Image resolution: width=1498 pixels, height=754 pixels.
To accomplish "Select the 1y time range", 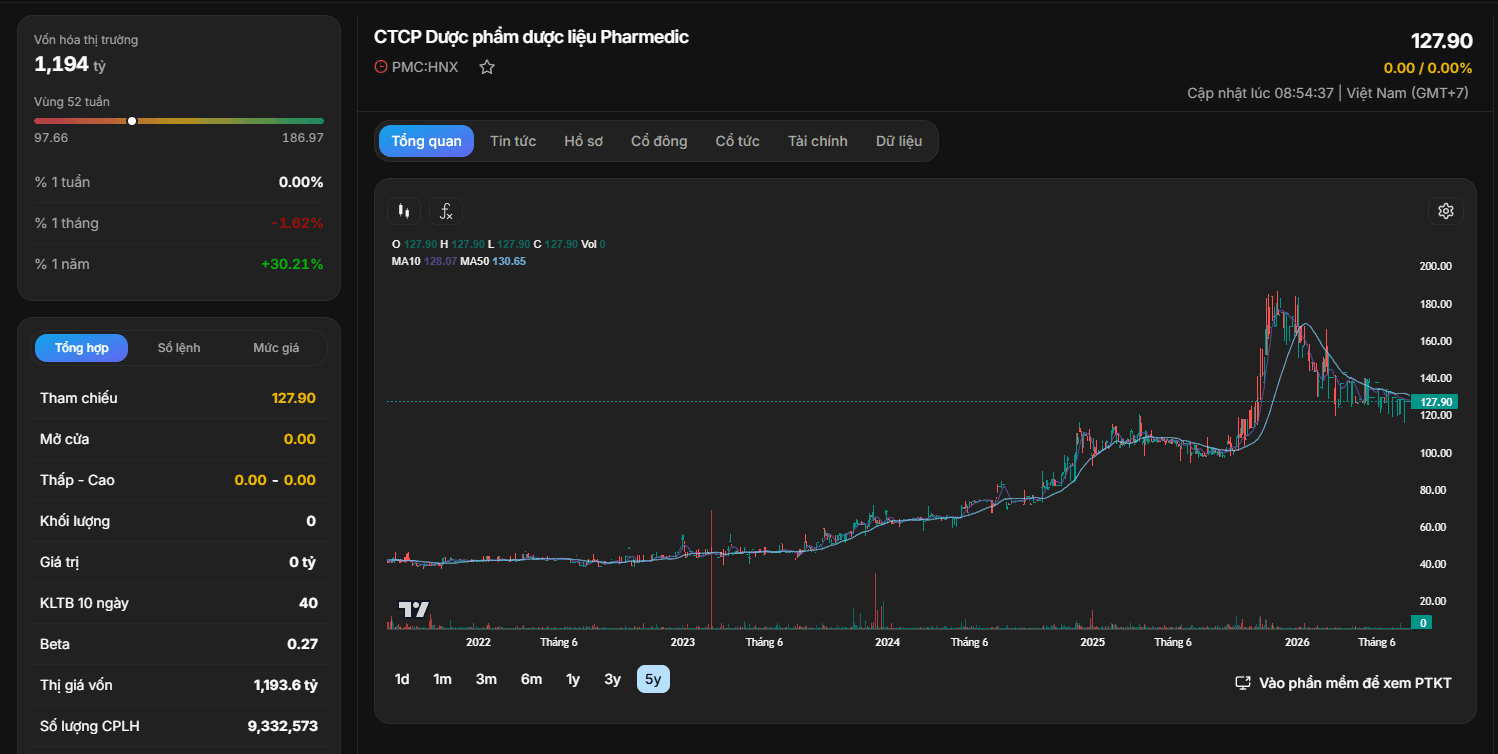I will pos(573,679).
